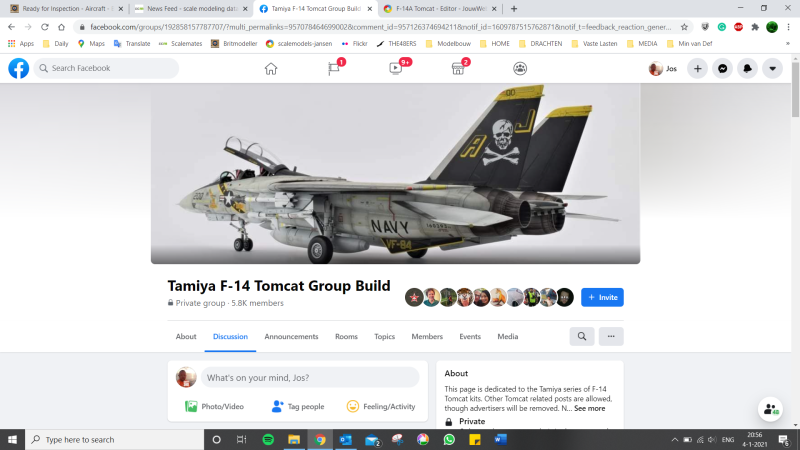The image size is (800, 450).
Task: Click browser Back arrow
Action: [11, 27]
